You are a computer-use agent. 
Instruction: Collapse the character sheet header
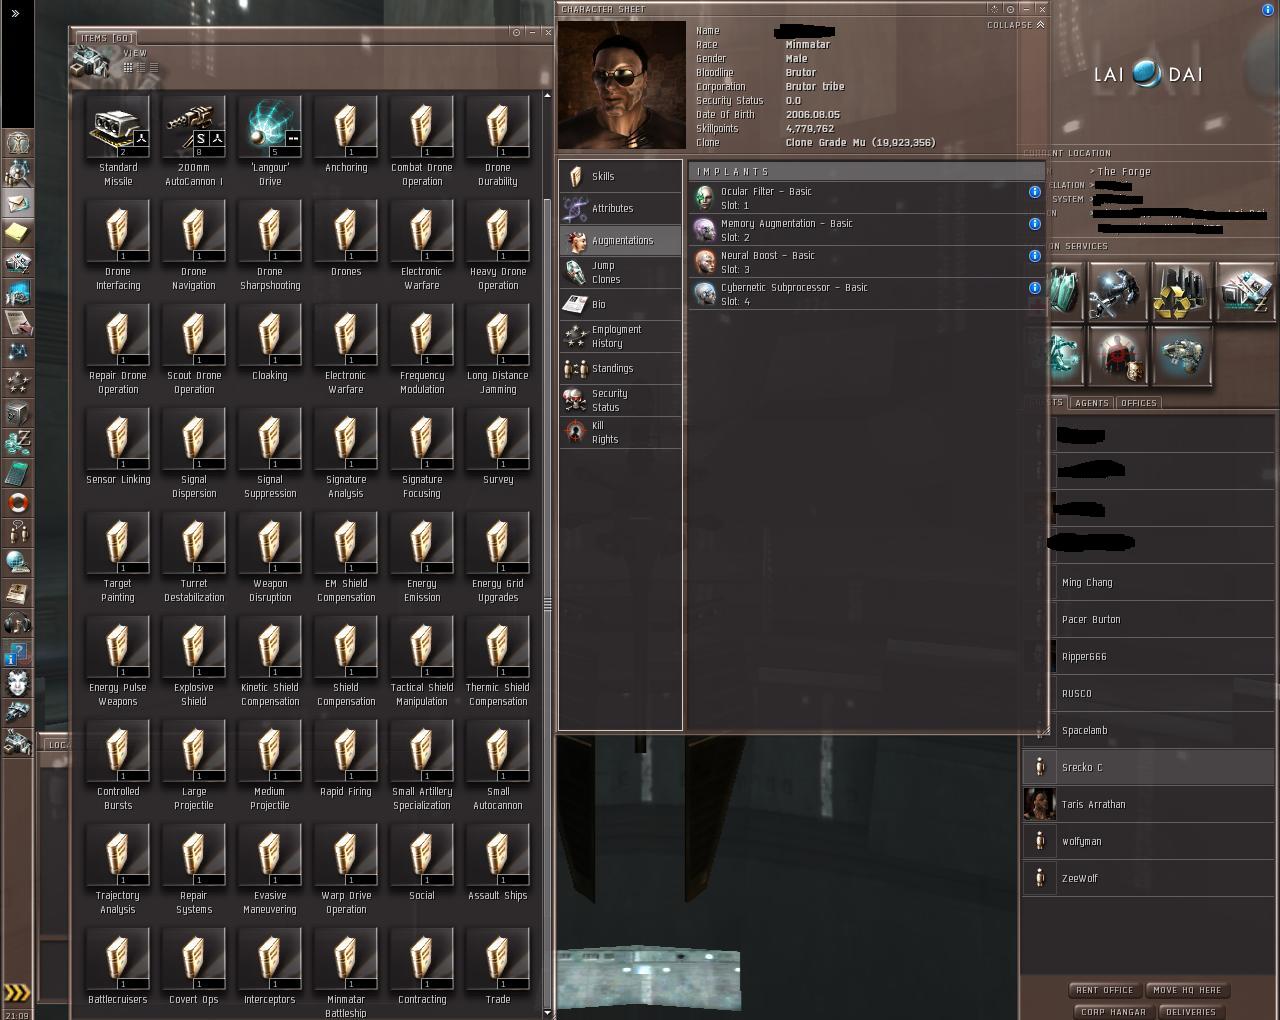tap(1016, 25)
